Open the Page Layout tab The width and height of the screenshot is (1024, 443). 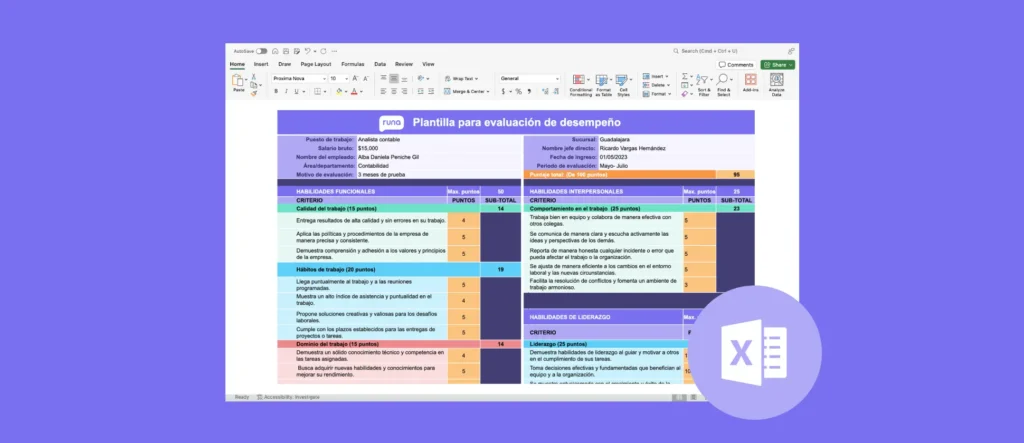316,64
